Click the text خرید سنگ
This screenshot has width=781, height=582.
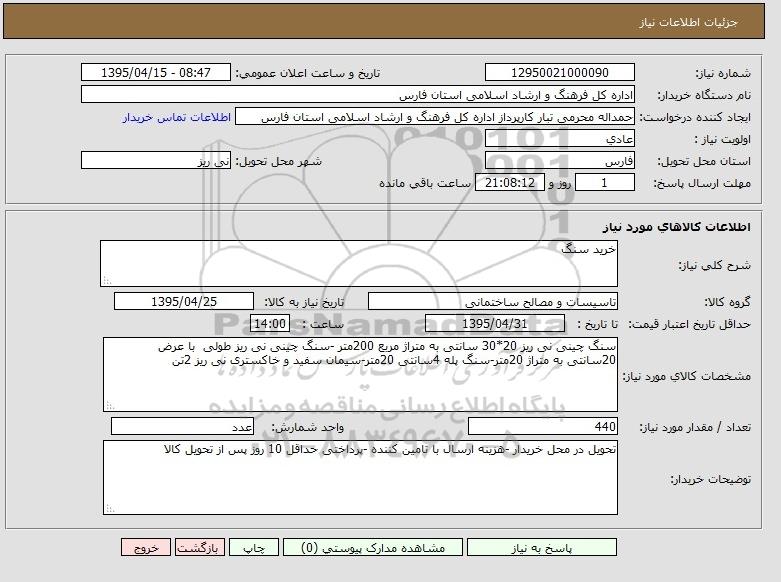589,249
